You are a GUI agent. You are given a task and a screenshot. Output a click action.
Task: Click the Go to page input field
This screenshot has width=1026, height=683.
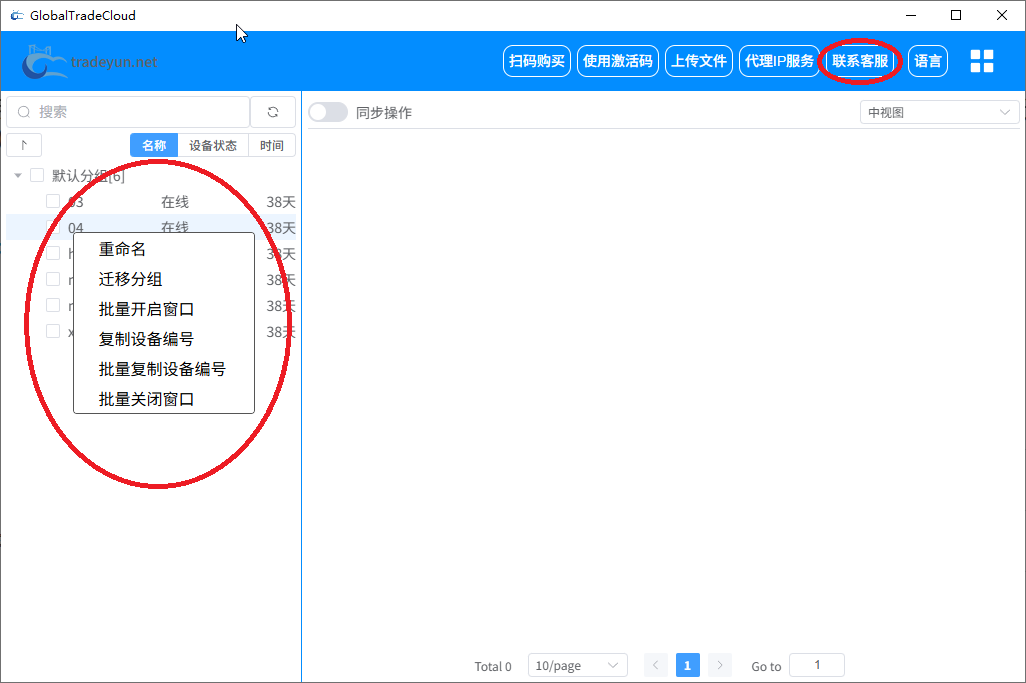click(817, 664)
